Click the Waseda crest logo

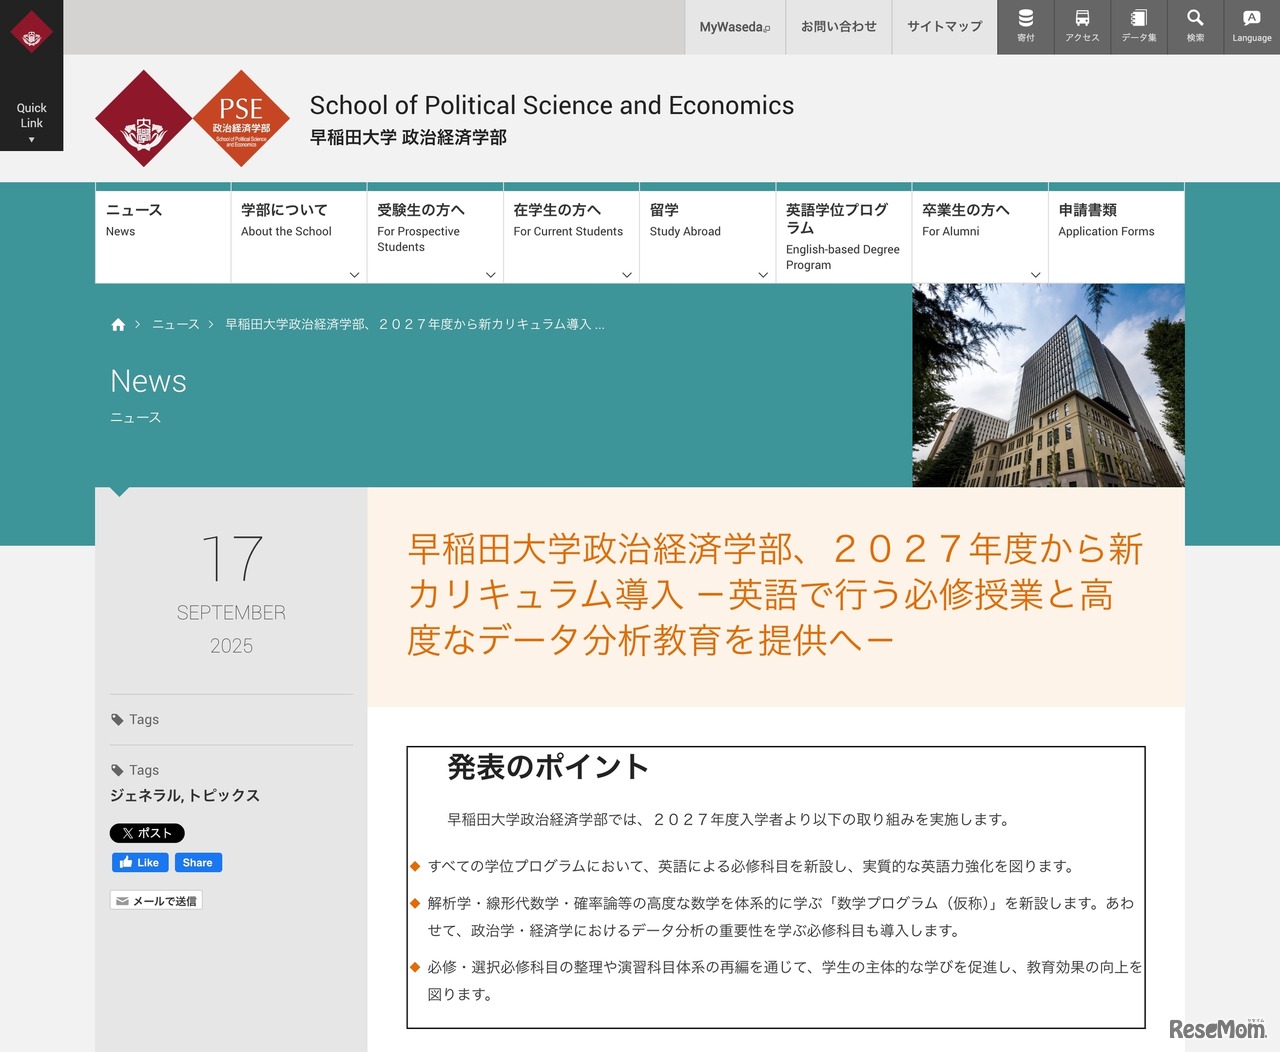(143, 118)
